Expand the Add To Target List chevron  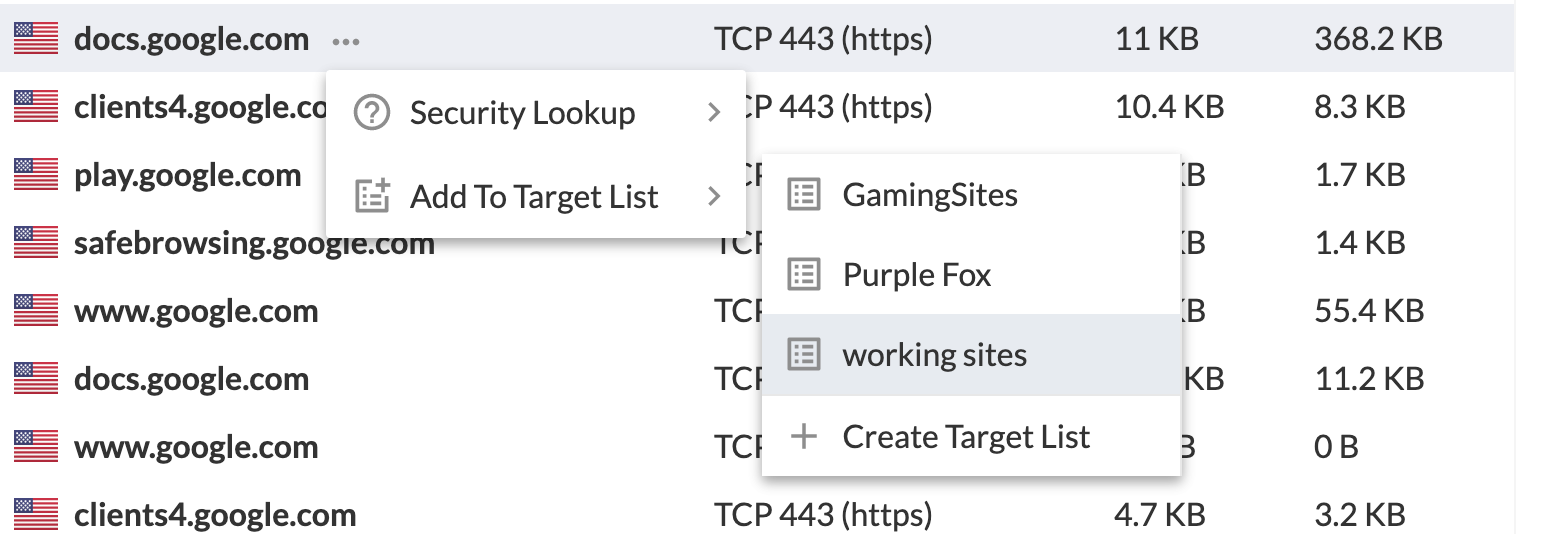713,196
